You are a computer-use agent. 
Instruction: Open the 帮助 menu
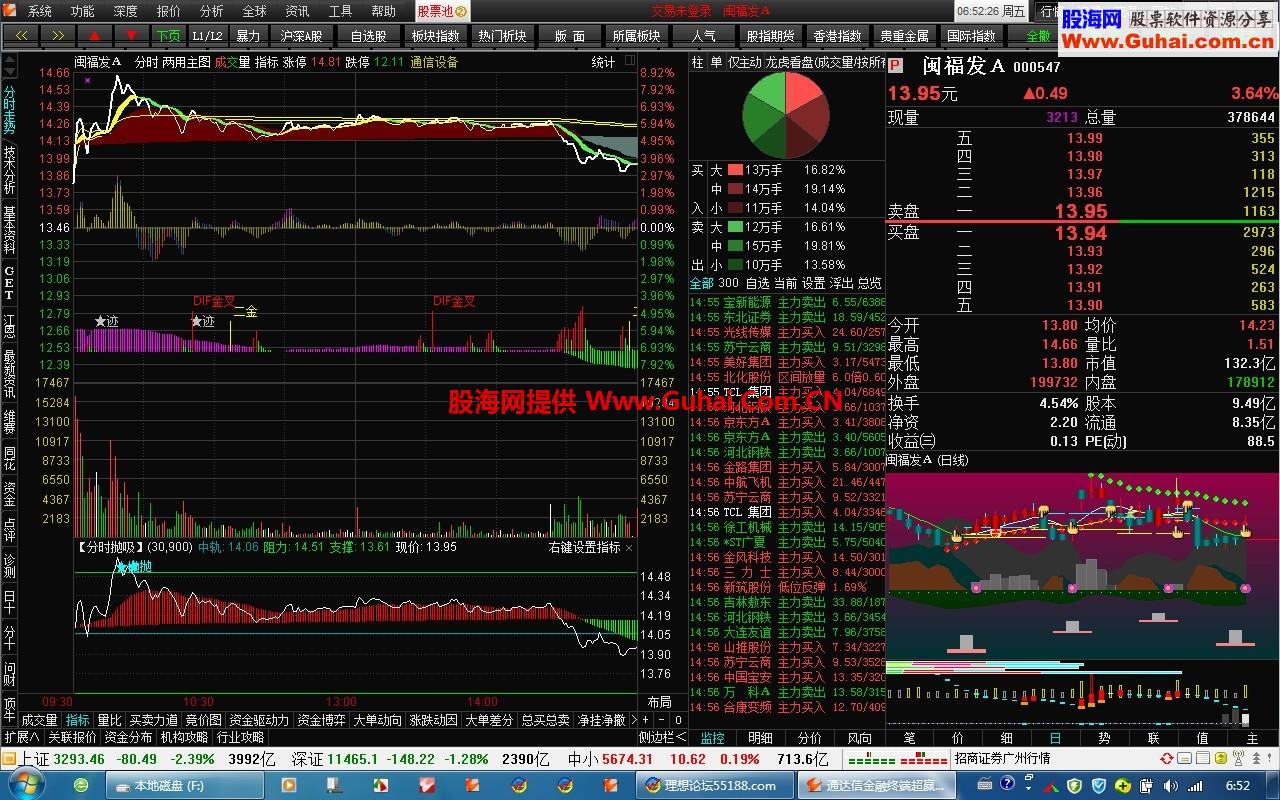[383, 11]
